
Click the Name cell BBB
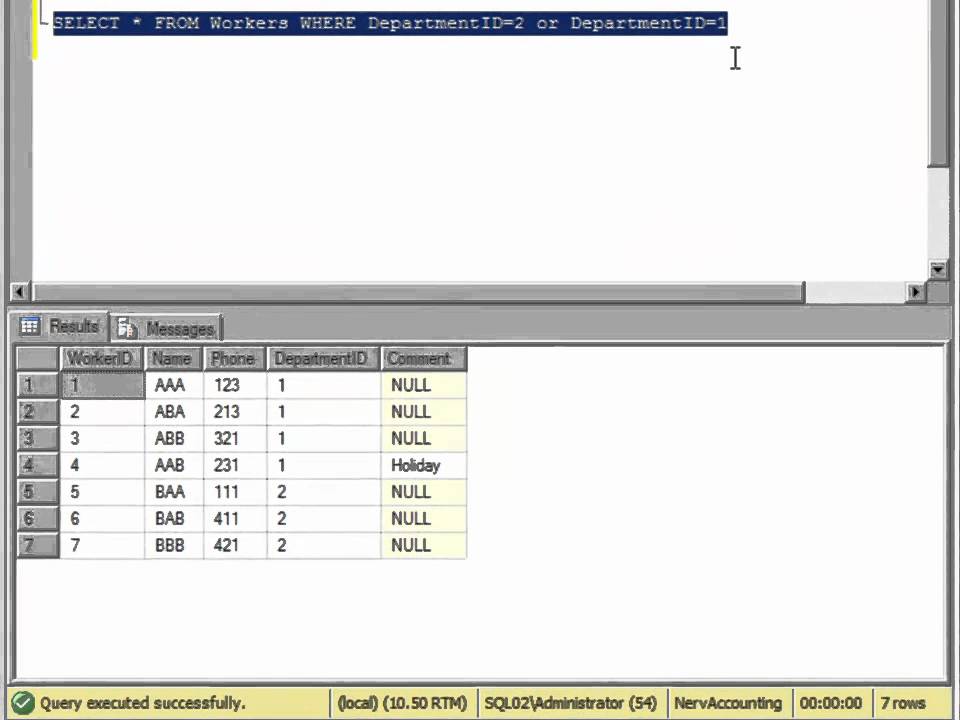point(174,545)
